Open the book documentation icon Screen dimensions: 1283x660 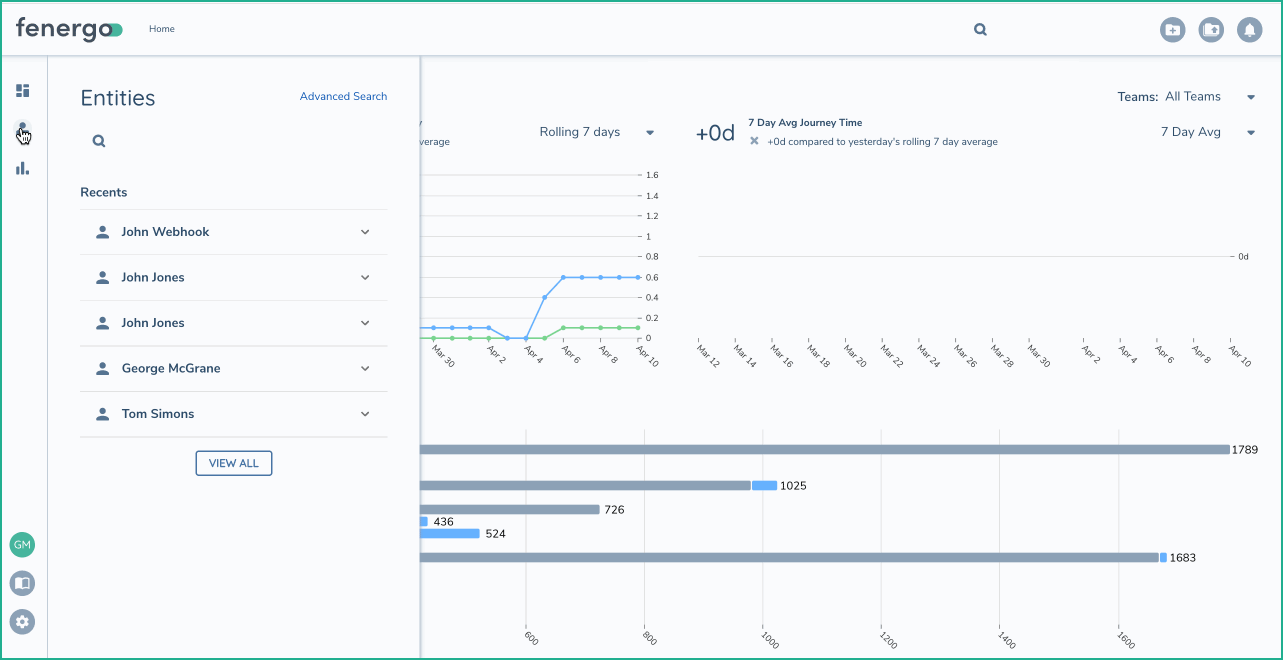coord(22,583)
